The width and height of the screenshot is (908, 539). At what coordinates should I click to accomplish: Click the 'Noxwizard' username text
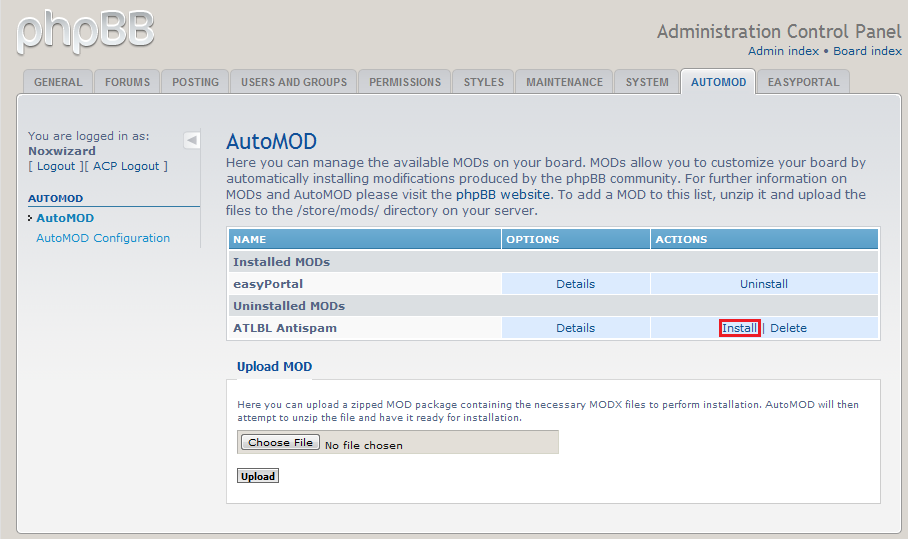(62, 151)
